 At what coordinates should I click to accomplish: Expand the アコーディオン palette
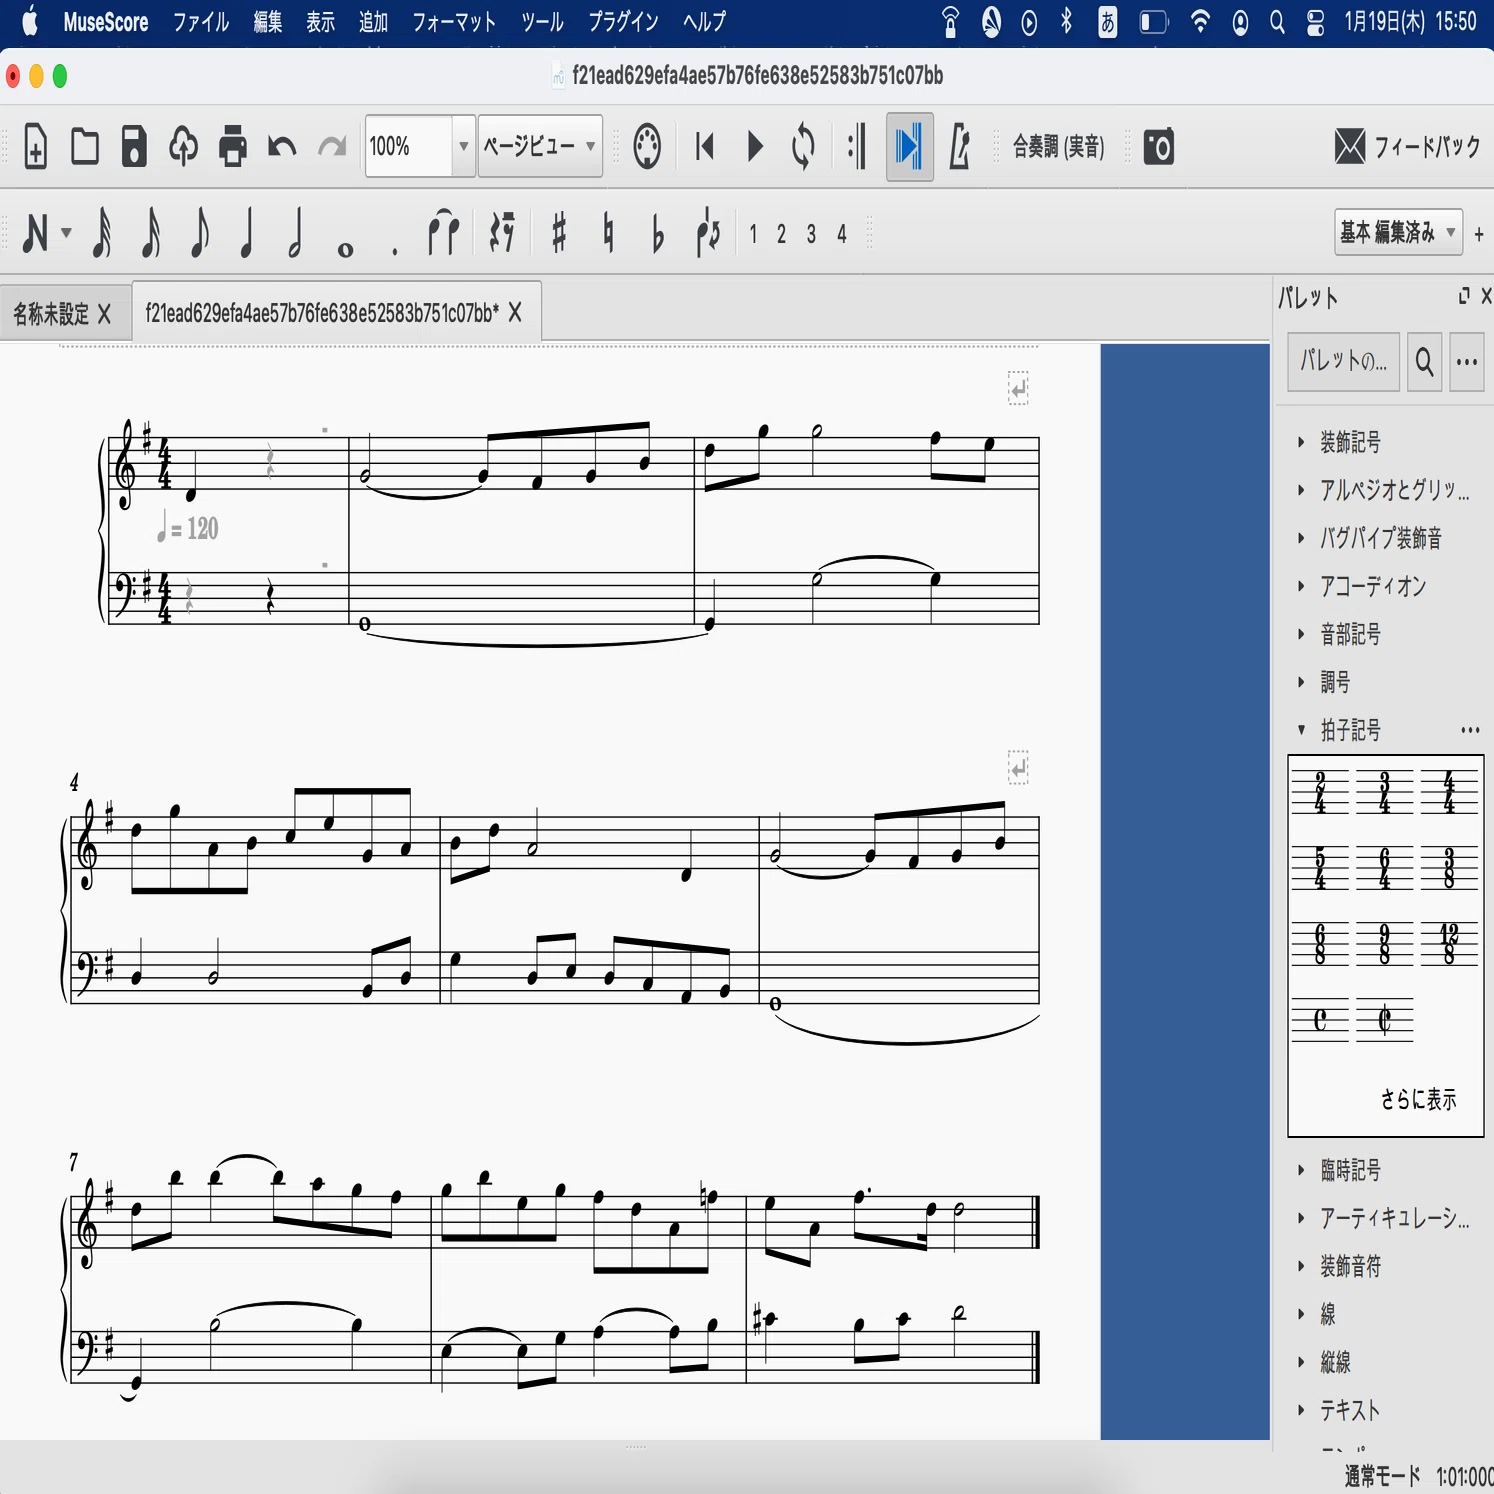tap(1373, 586)
